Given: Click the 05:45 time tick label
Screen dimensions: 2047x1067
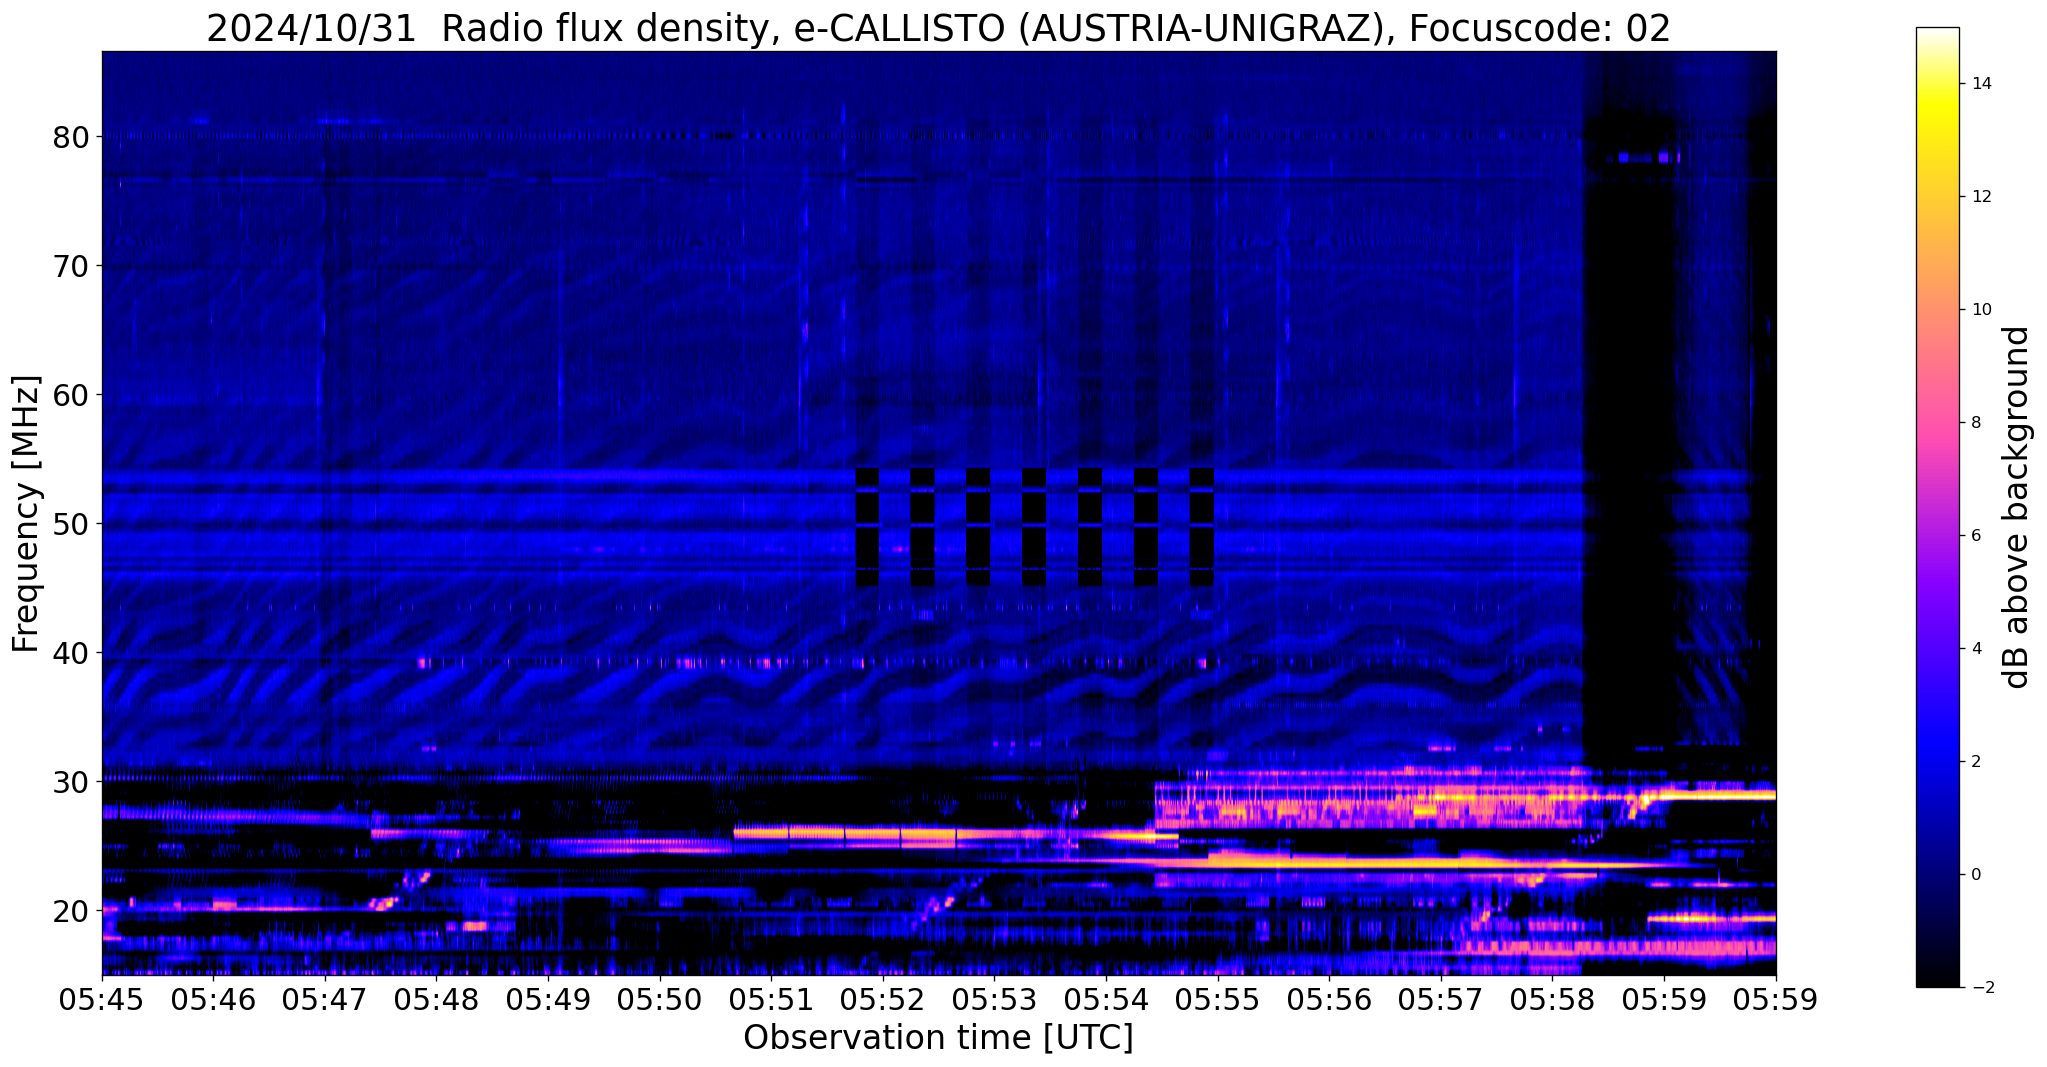Looking at the screenshot, I should (x=102, y=998).
